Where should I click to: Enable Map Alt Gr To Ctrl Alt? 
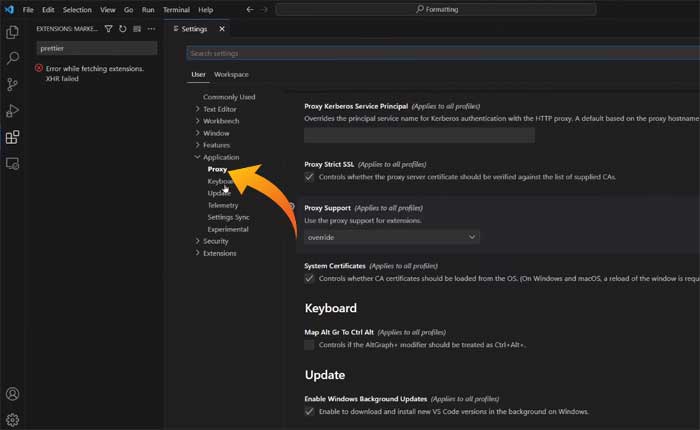coord(309,344)
